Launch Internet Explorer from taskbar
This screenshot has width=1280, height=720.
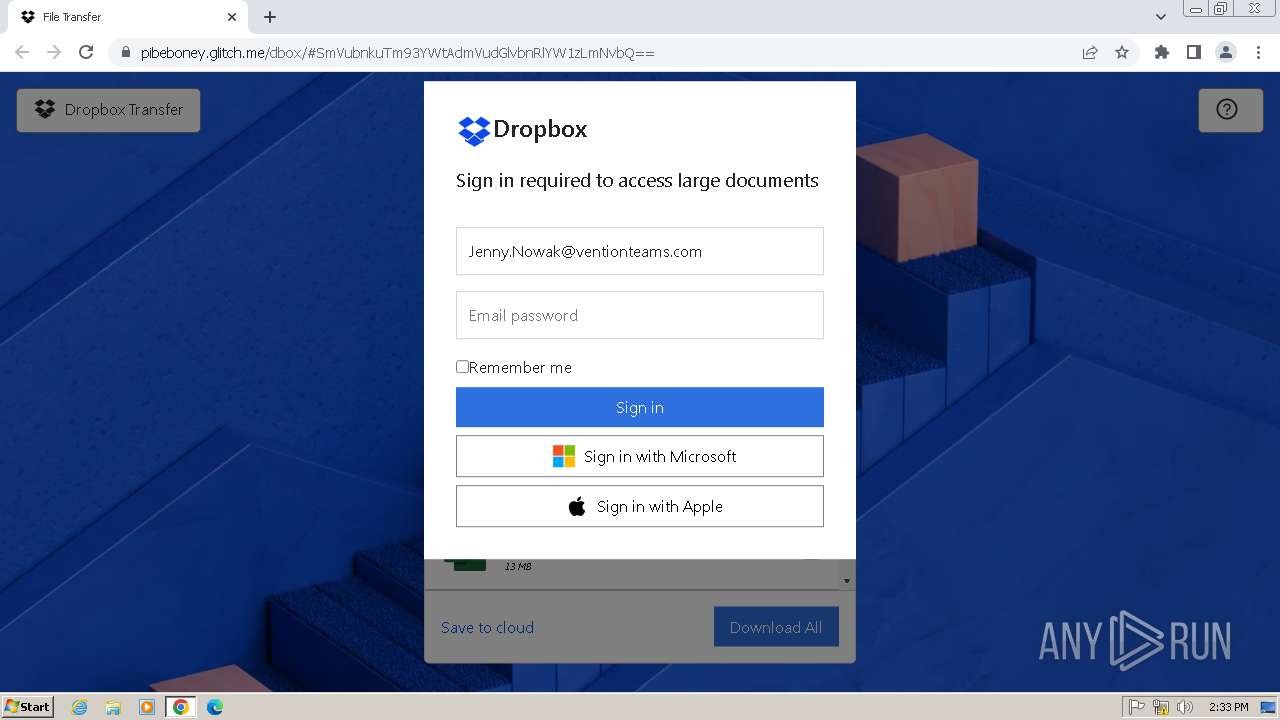tap(79, 707)
